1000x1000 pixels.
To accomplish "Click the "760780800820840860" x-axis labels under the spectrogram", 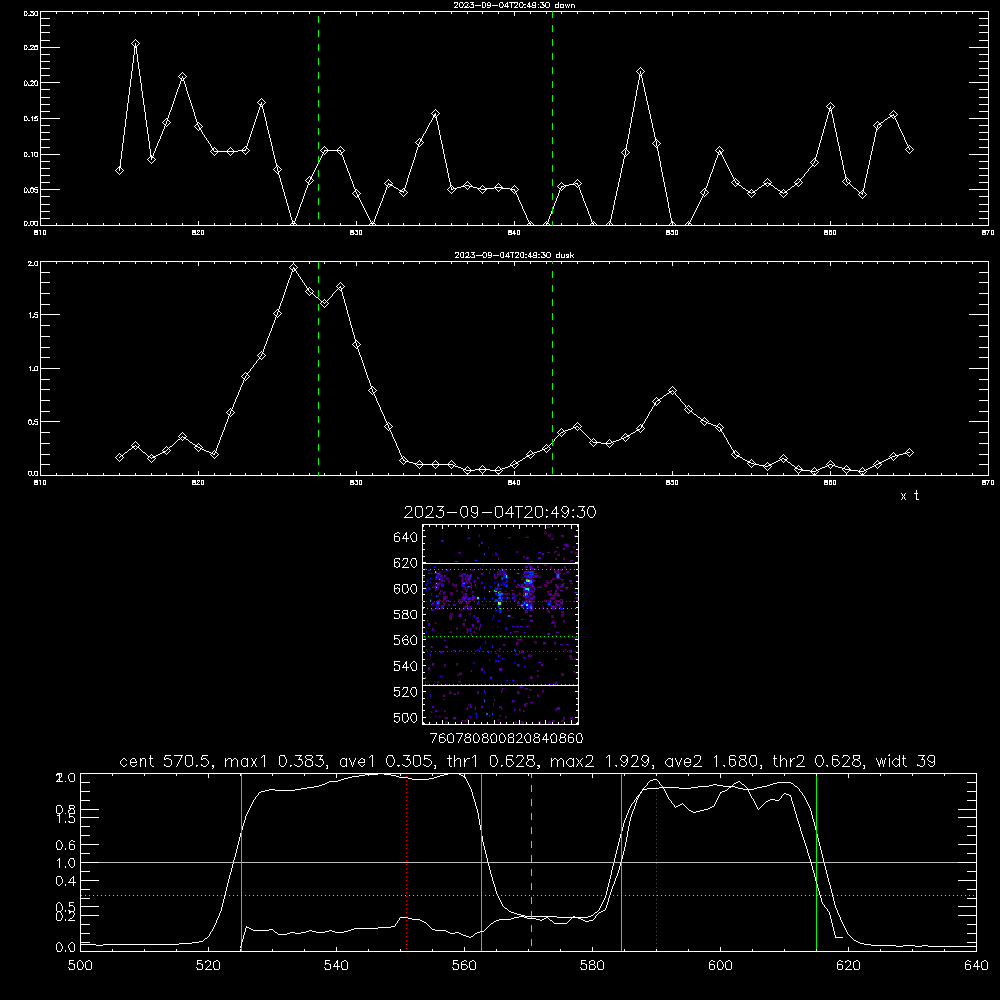I will tap(506, 738).
